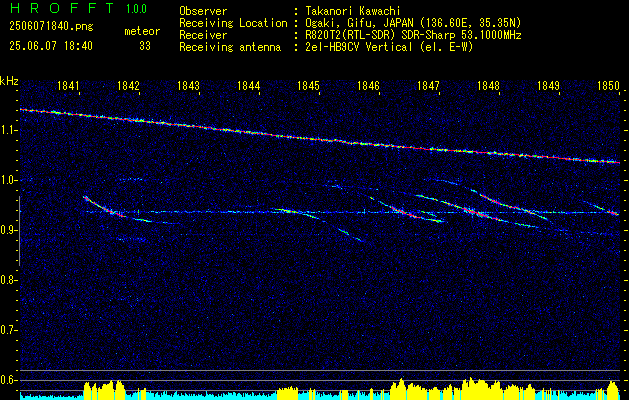Click the kHz axis unit label
This screenshot has height=400, width=629.
point(9,81)
